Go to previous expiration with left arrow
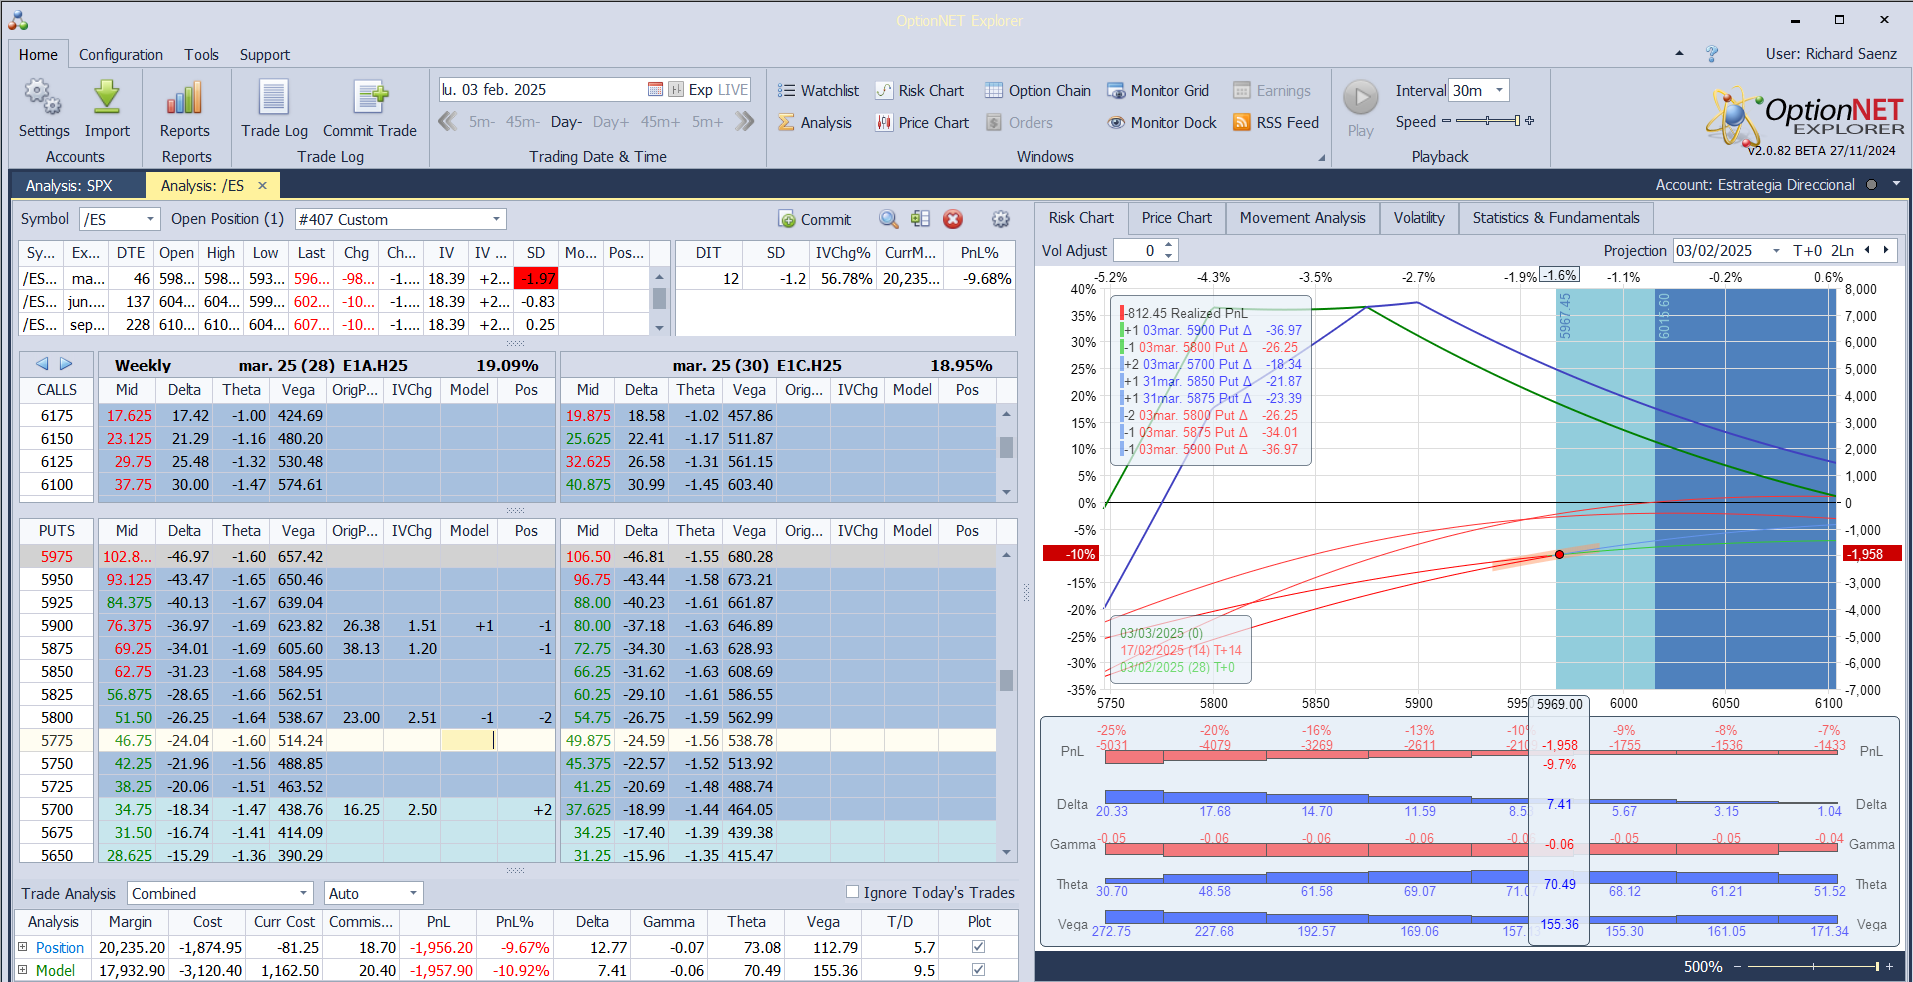Viewport: 1913px width, 982px height. (x=42, y=364)
